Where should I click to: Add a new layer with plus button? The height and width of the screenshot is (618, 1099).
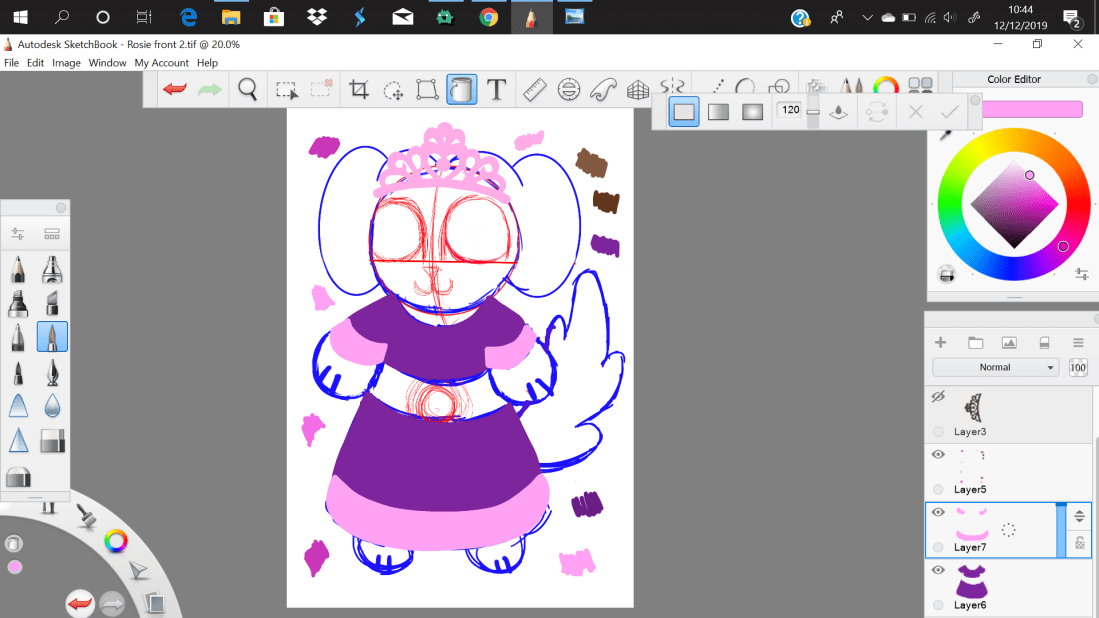pyautogui.click(x=940, y=343)
